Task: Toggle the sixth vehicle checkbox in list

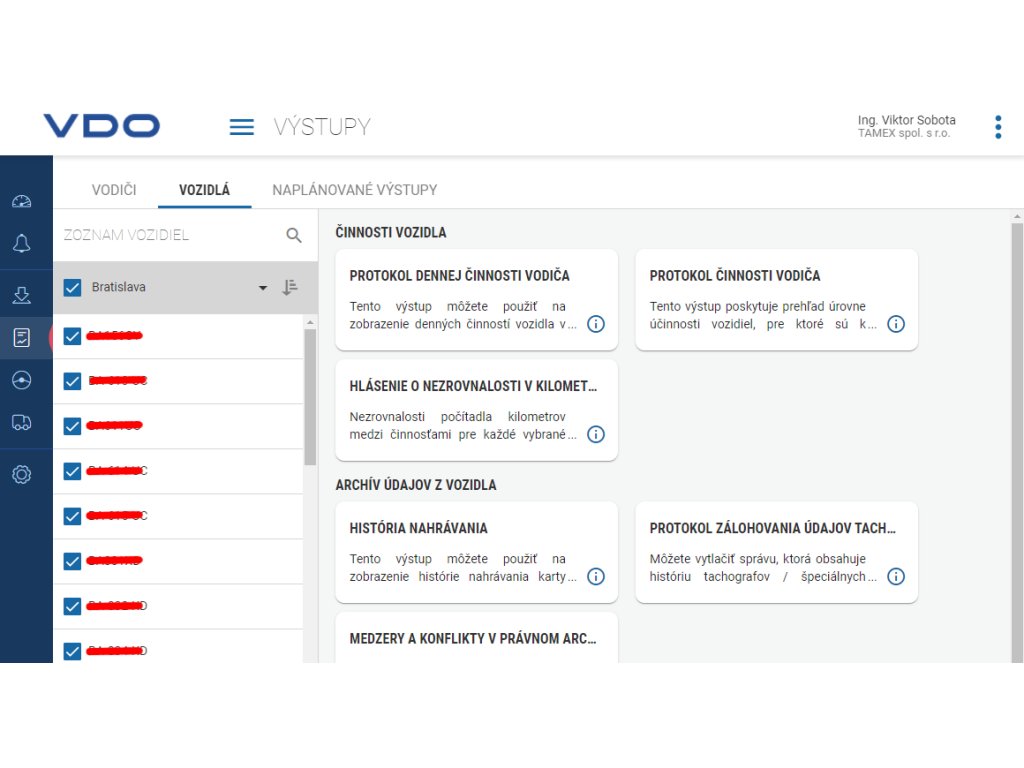Action: point(72,562)
